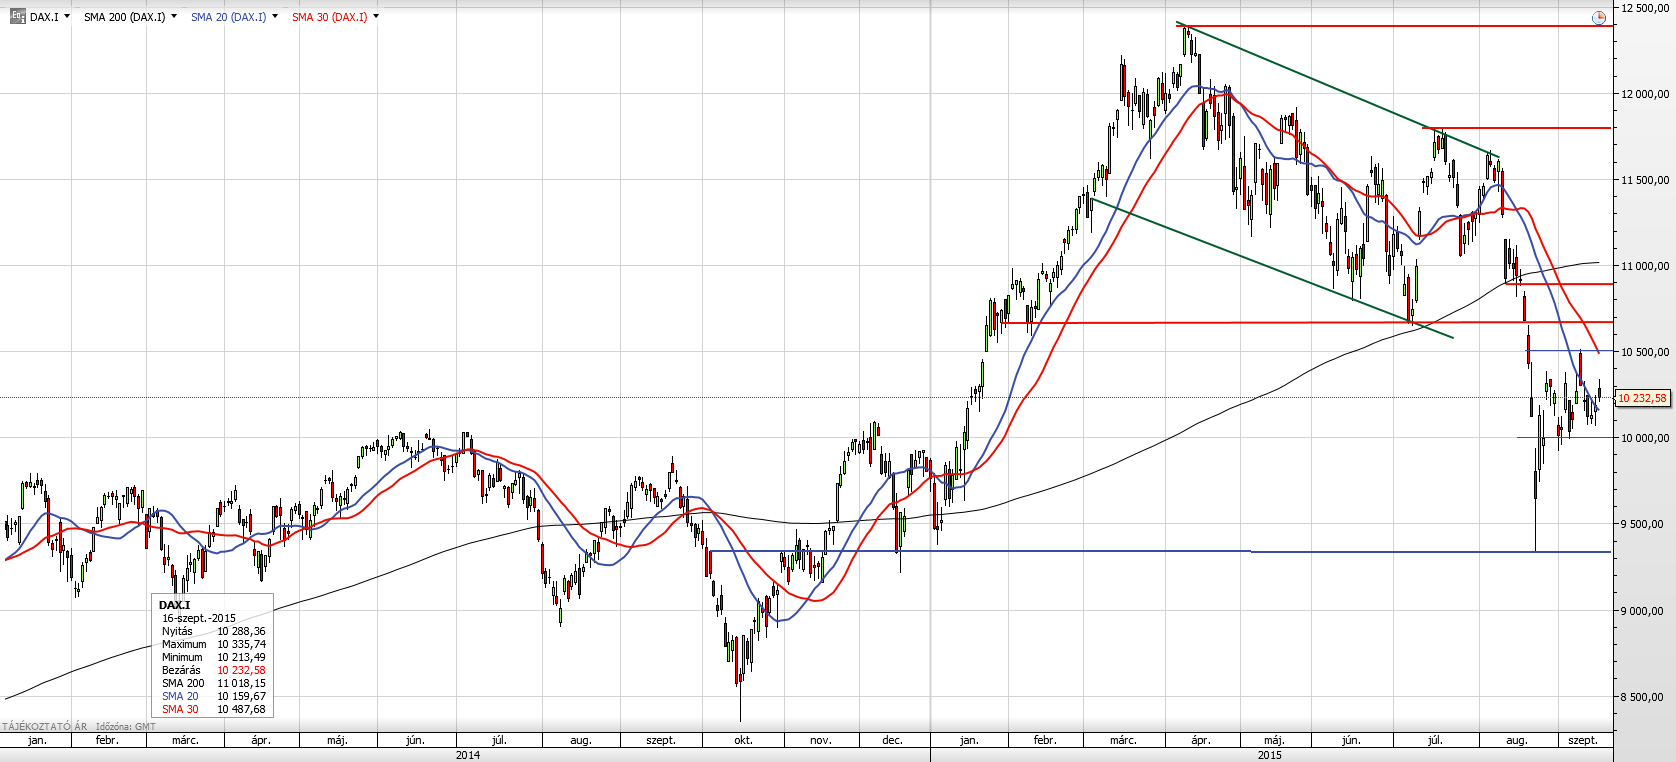Click the 11 500,00 price axis label
Screen dimensions: 1676x762
coord(1645,180)
